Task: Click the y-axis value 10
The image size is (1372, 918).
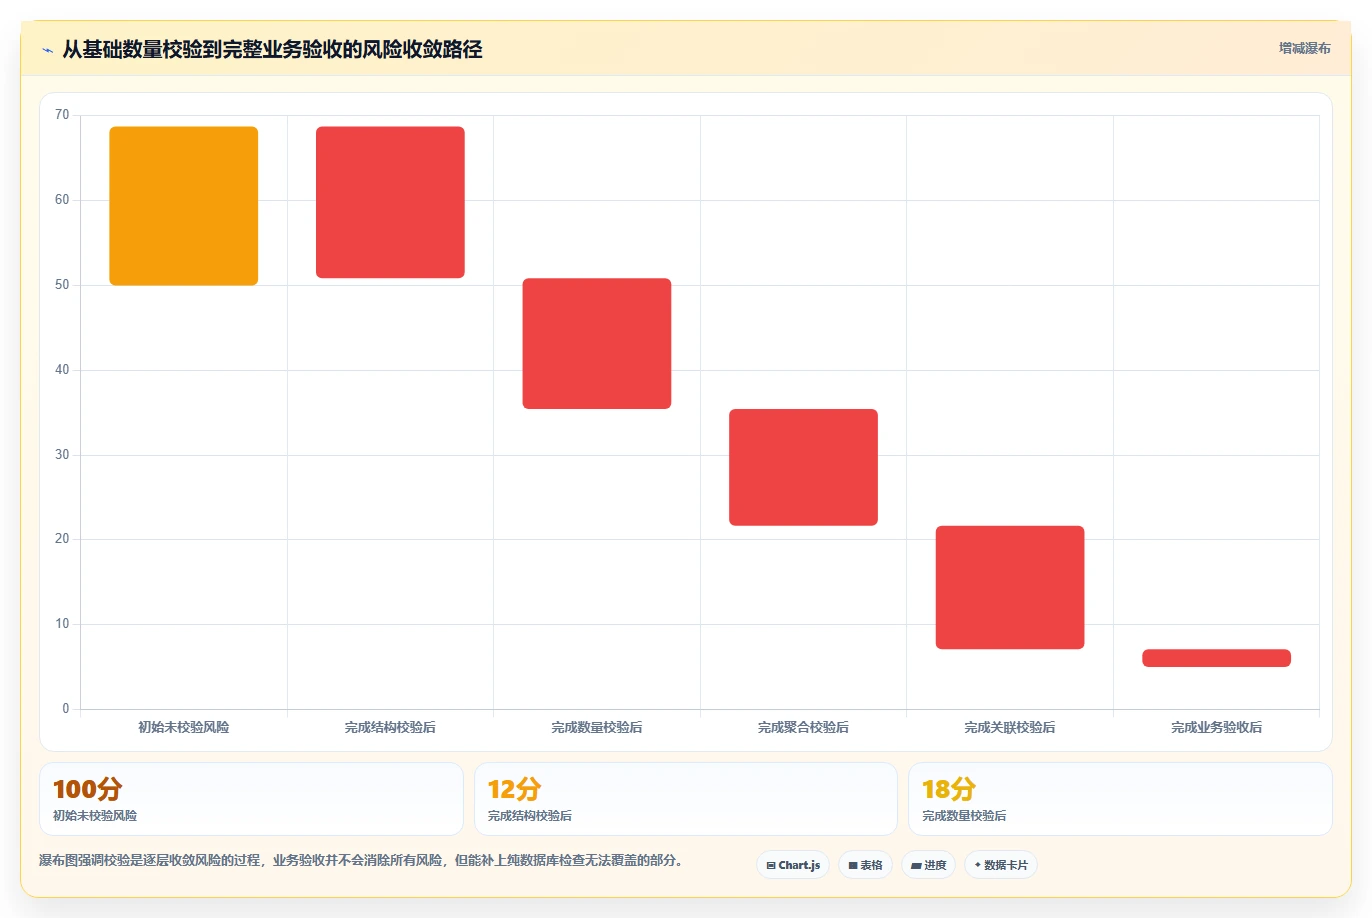Action: coord(62,624)
